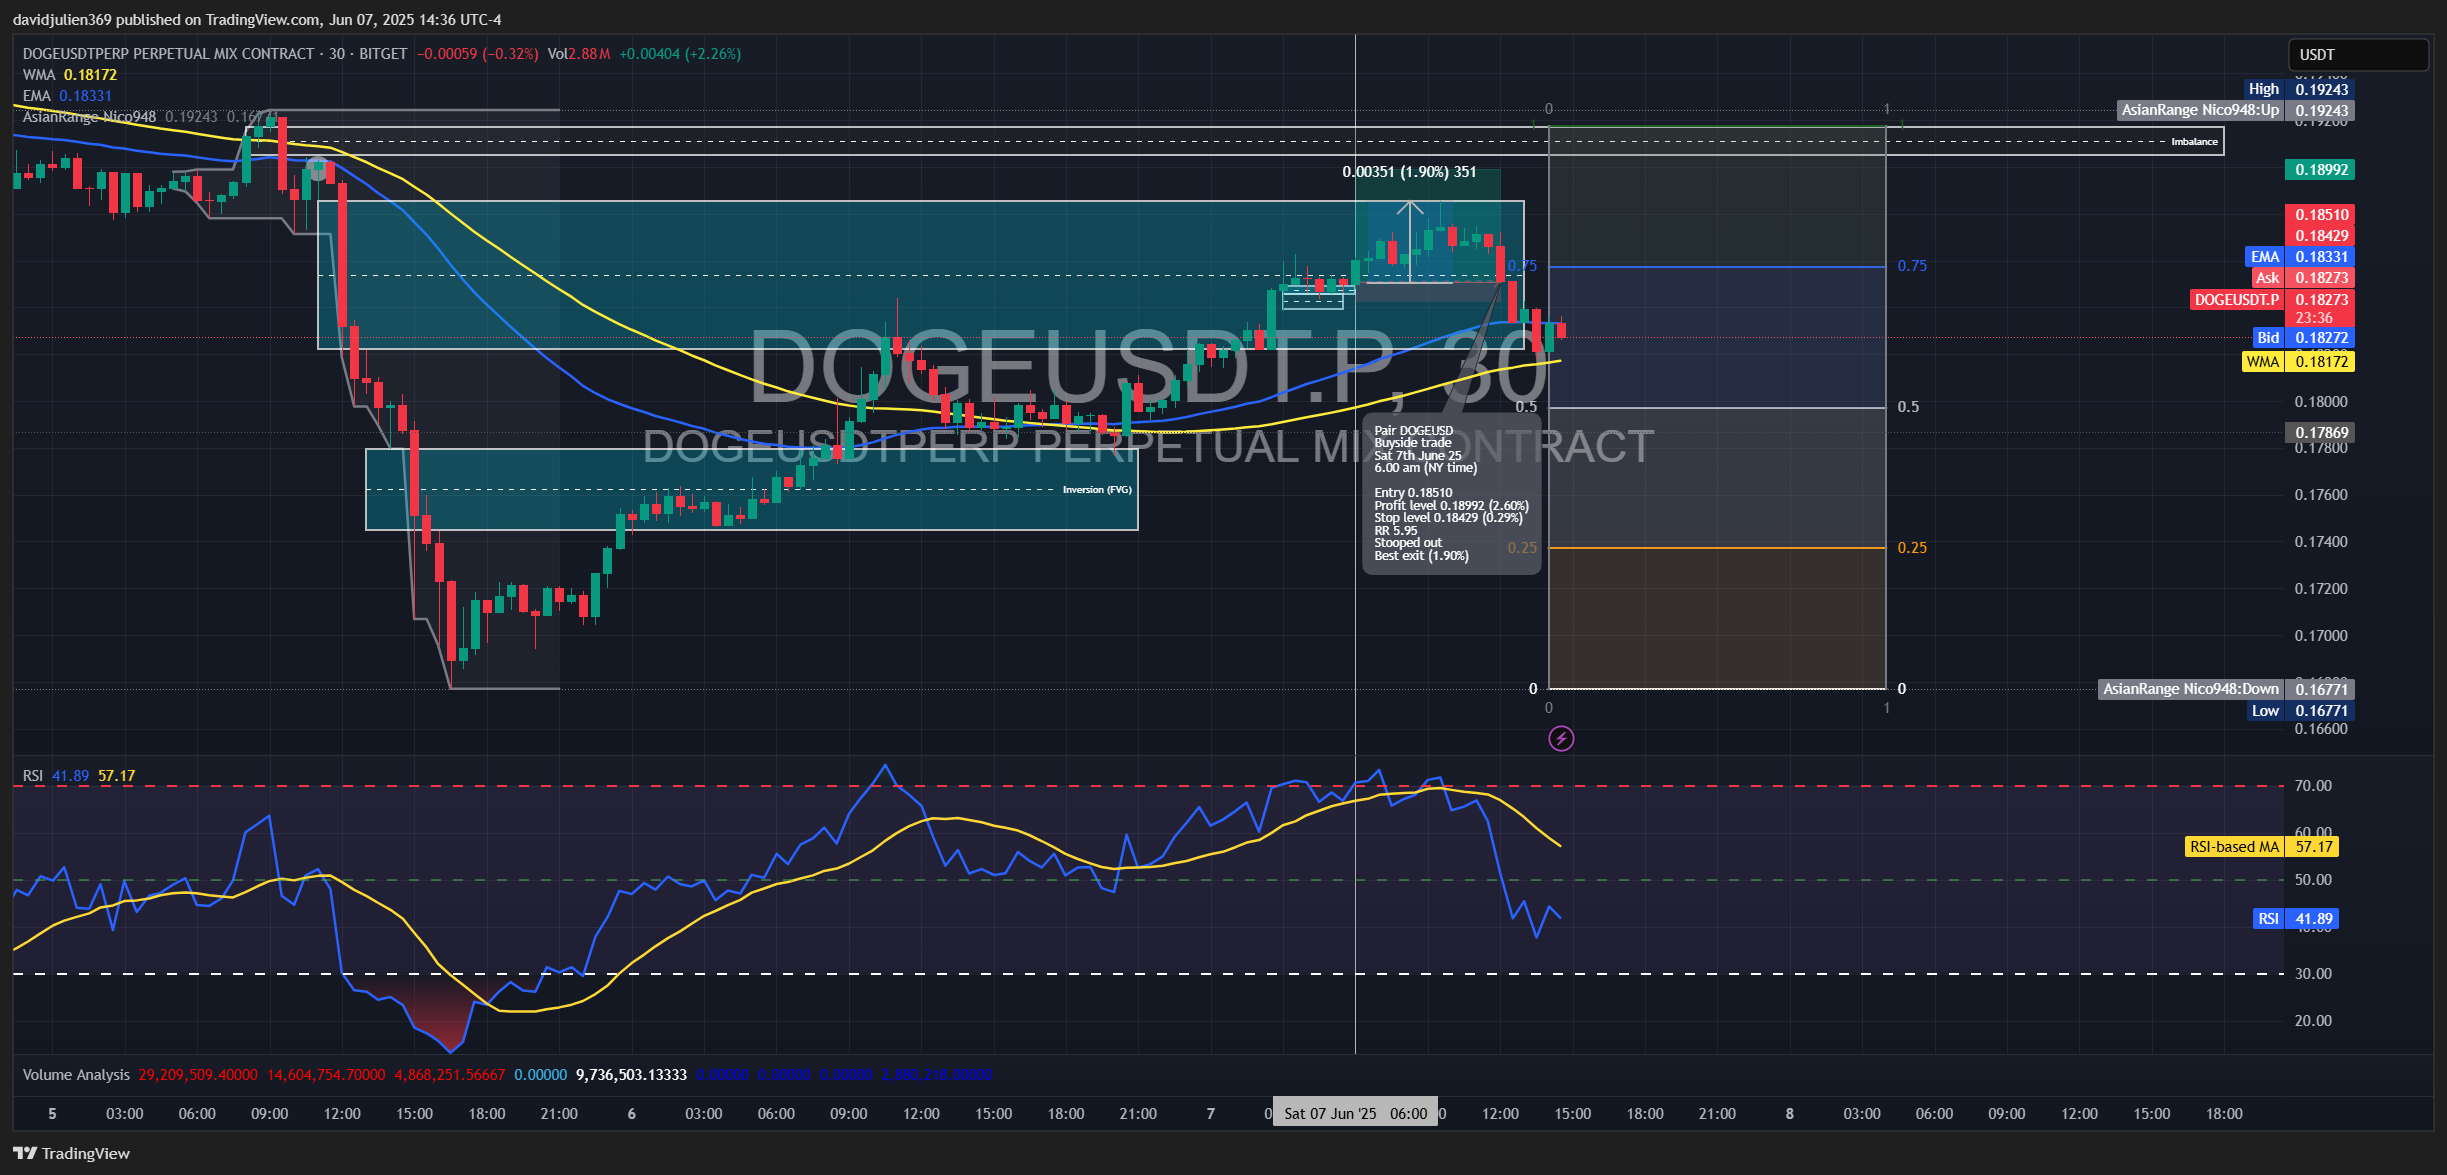The height and width of the screenshot is (1175, 2447).
Task: Click the day 6 date label on time axis
Action: tap(631, 1114)
